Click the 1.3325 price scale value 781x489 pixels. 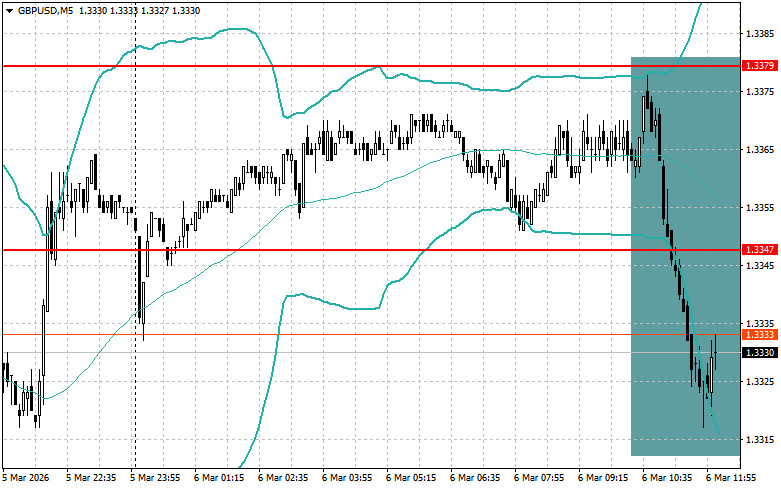760,381
